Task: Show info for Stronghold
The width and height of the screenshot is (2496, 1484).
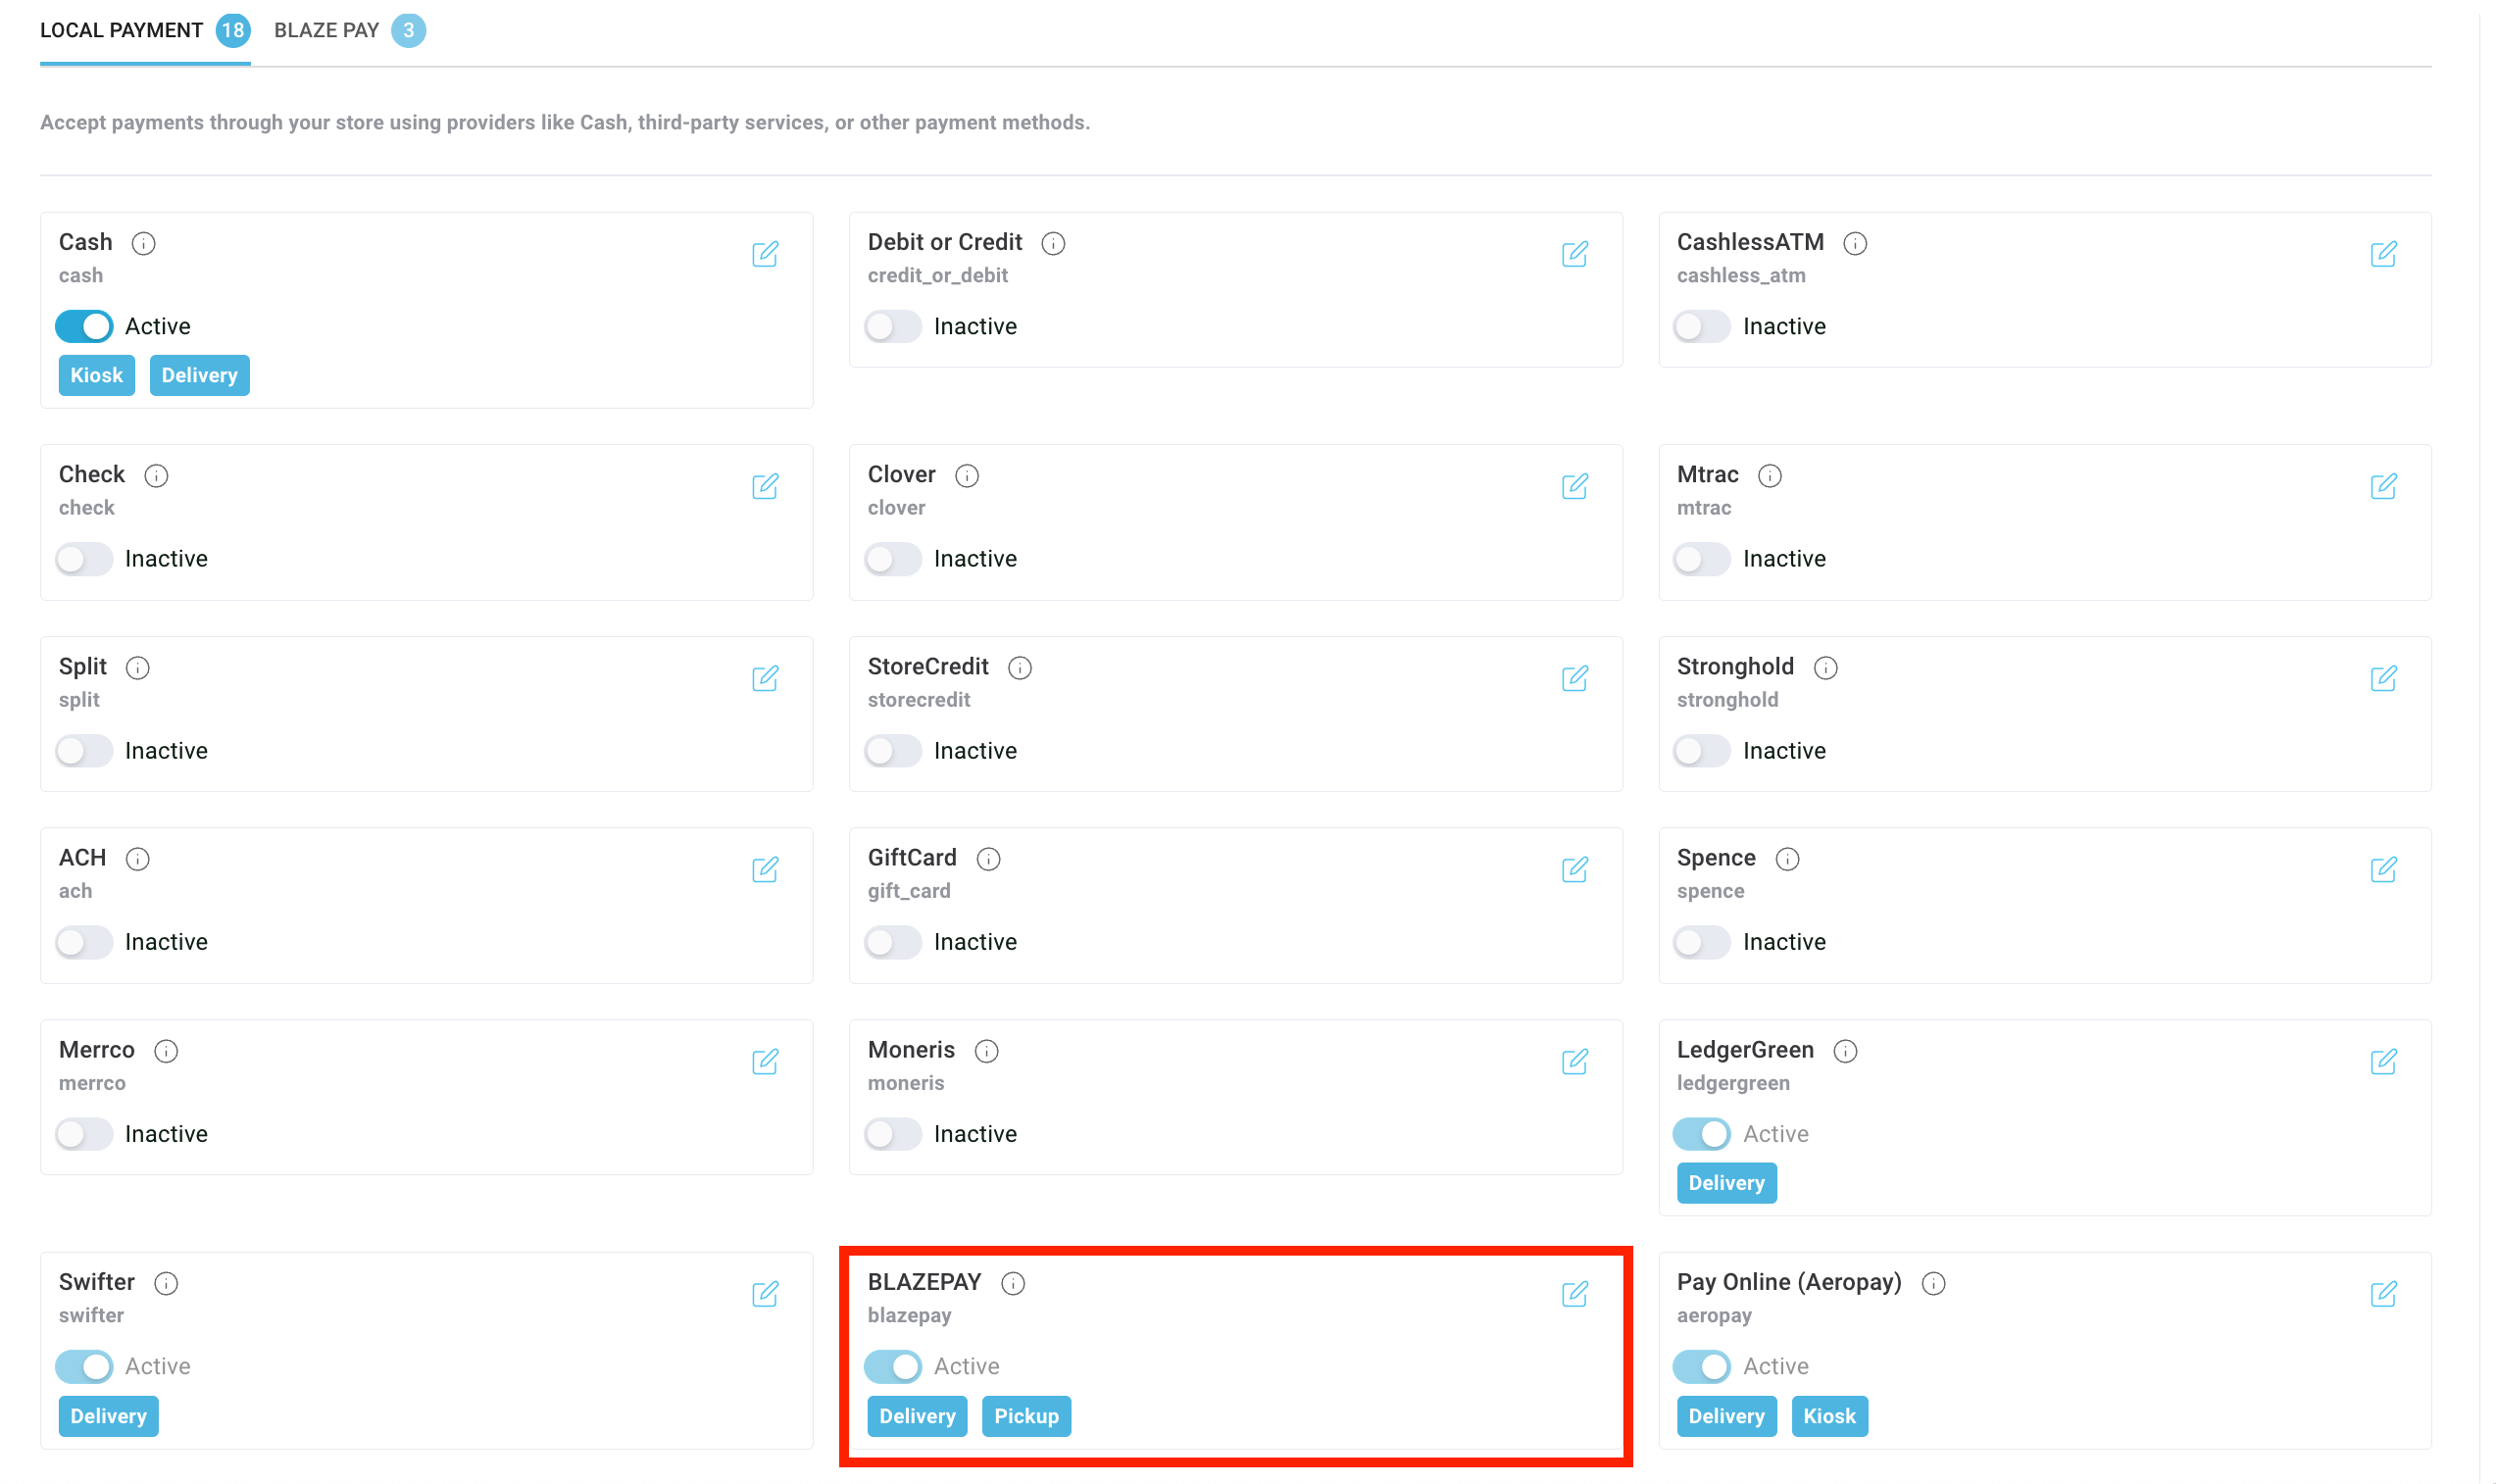Action: coord(1826,667)
